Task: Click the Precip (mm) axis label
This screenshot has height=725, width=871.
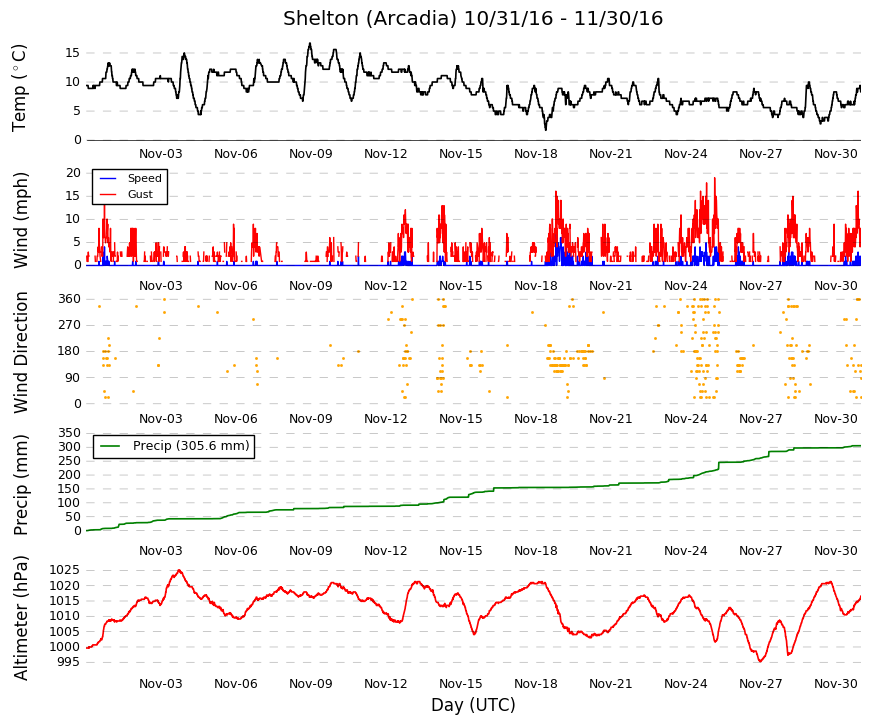Action: pyautogui.click(x=20, y=485)
